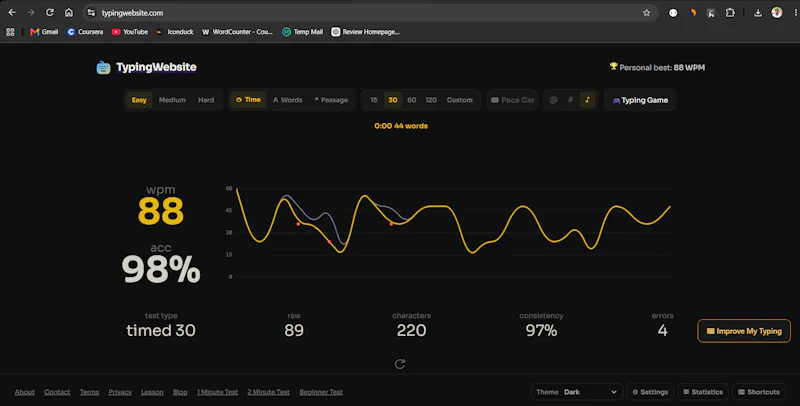The width and height of the screenshot is (800, 406).
Task: Open the Gmail bookmark
Action: tap(44, 32)
